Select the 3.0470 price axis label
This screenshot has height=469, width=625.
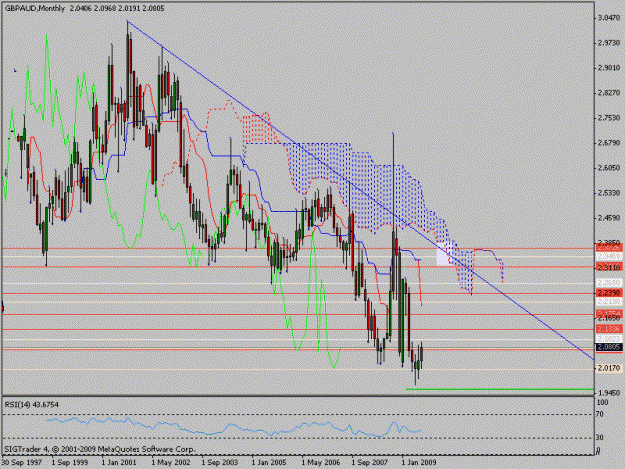[609, 18]
